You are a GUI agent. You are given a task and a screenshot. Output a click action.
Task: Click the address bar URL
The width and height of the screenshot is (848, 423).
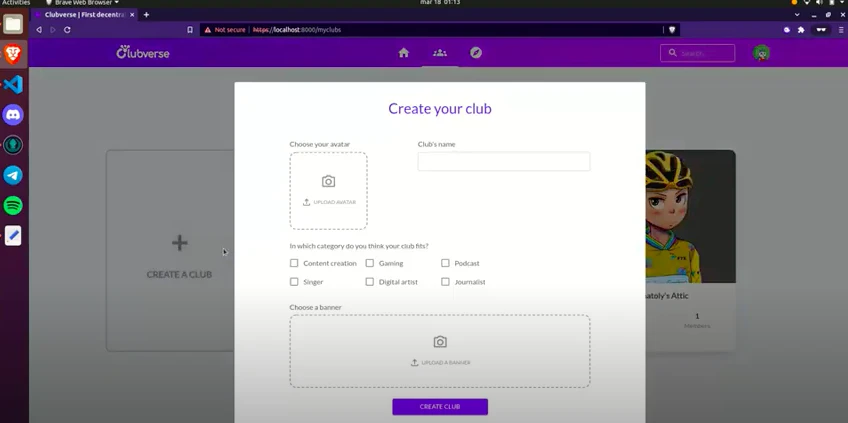click(x=297, y=30)
